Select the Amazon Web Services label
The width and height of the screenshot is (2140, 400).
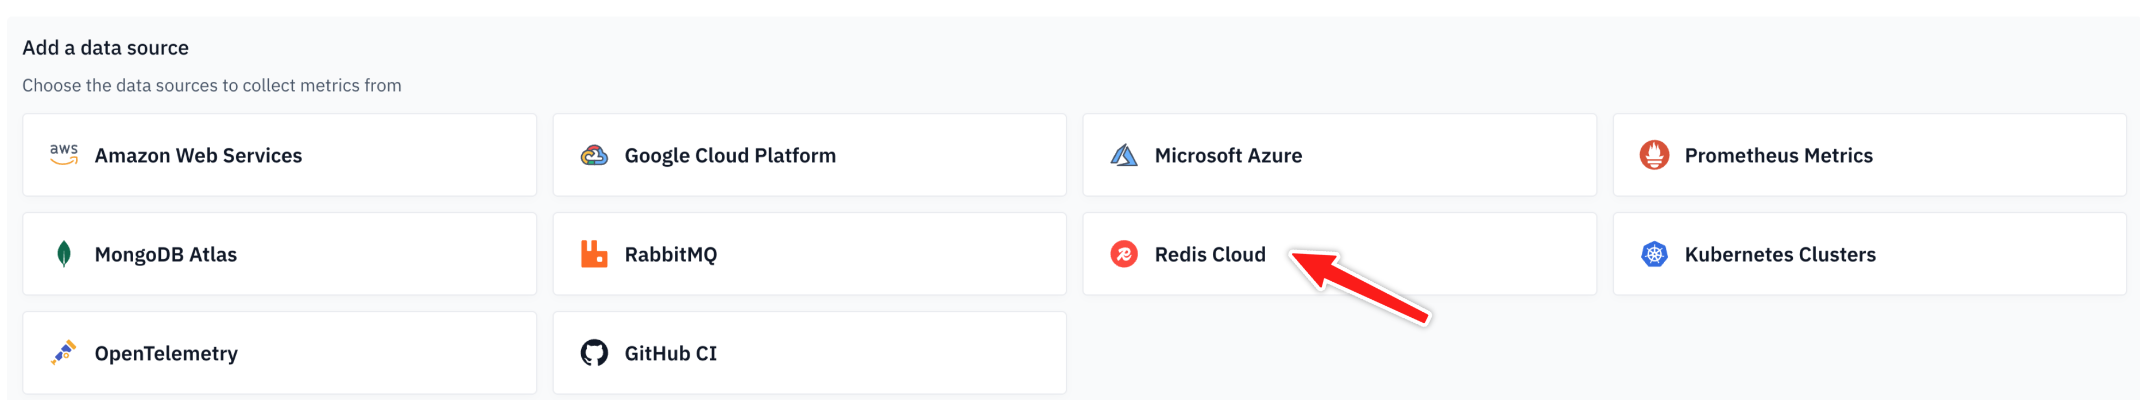pos(198,155)
